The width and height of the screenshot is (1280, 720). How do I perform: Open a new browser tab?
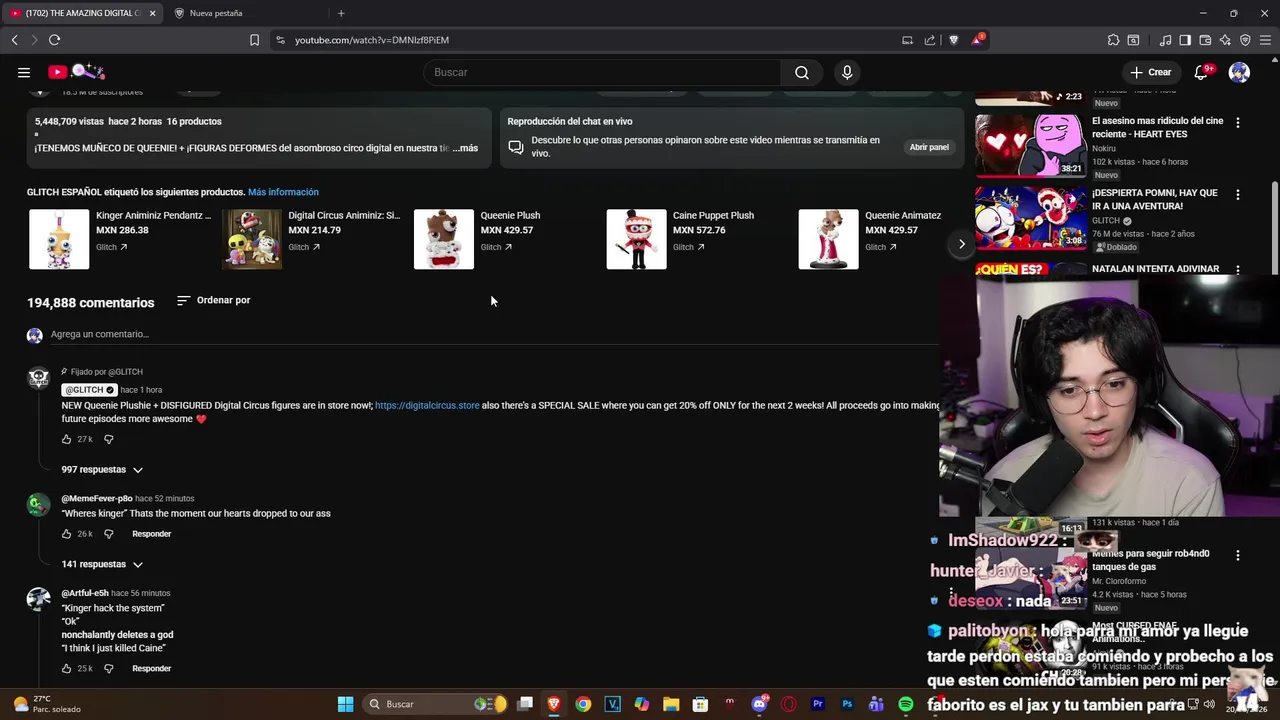click(341, 13)
